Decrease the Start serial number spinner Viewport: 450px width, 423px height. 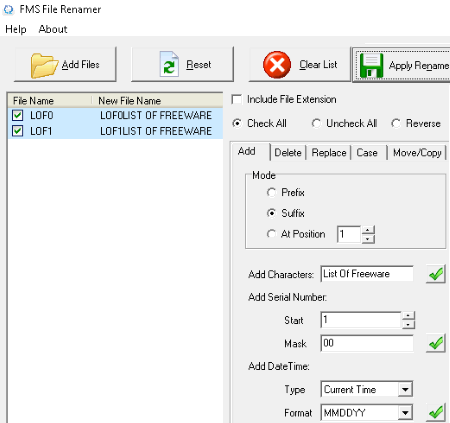[x=408, y=324]
